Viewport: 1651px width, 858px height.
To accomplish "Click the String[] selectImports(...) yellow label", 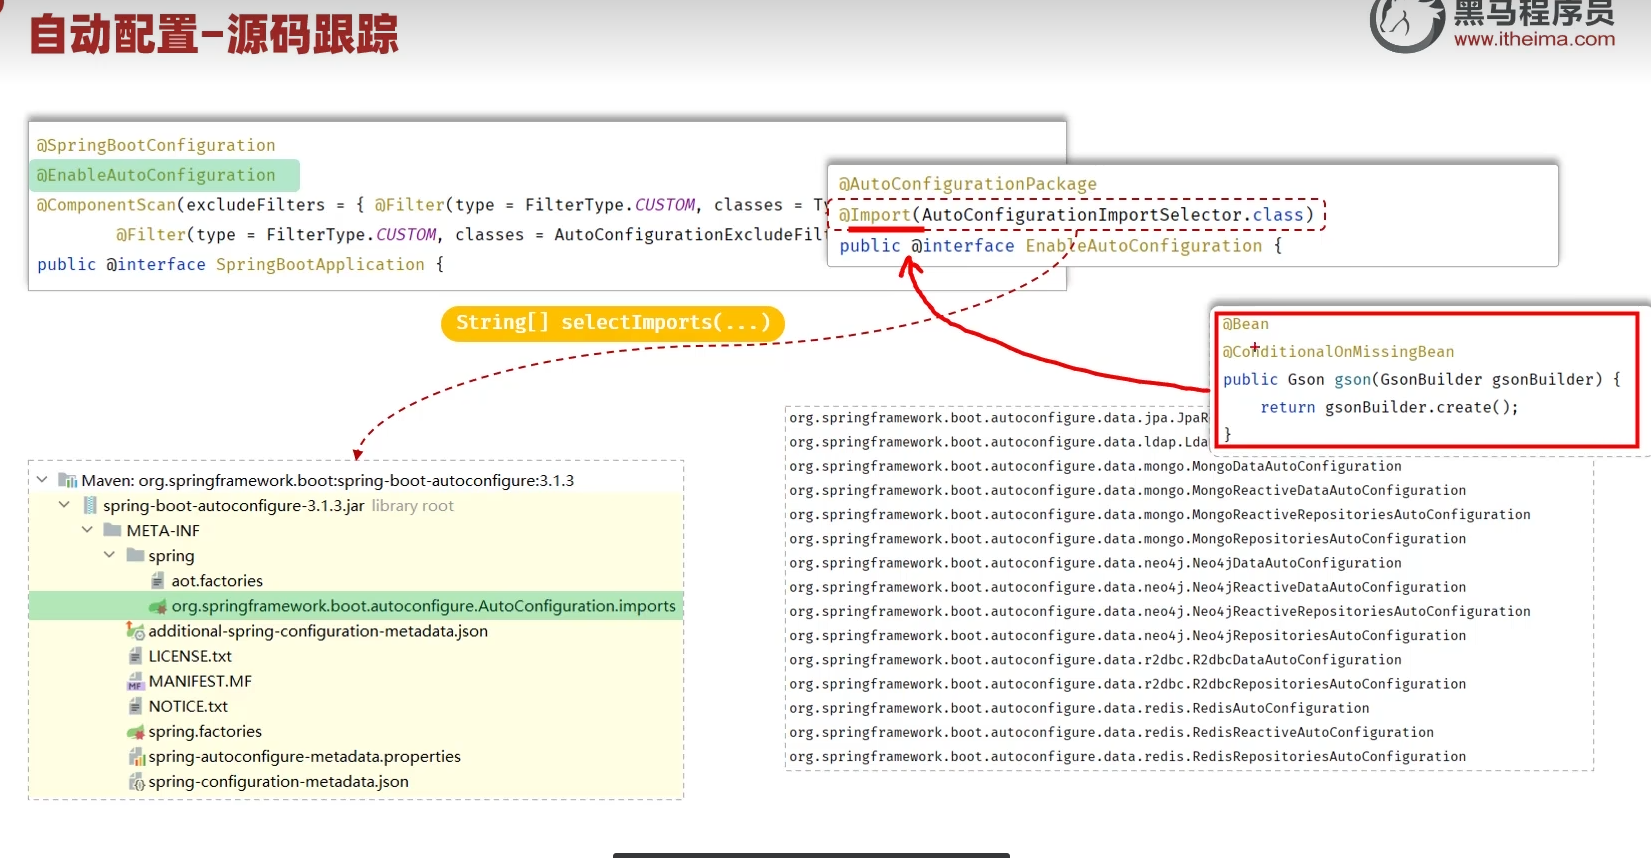I will 613,323.
